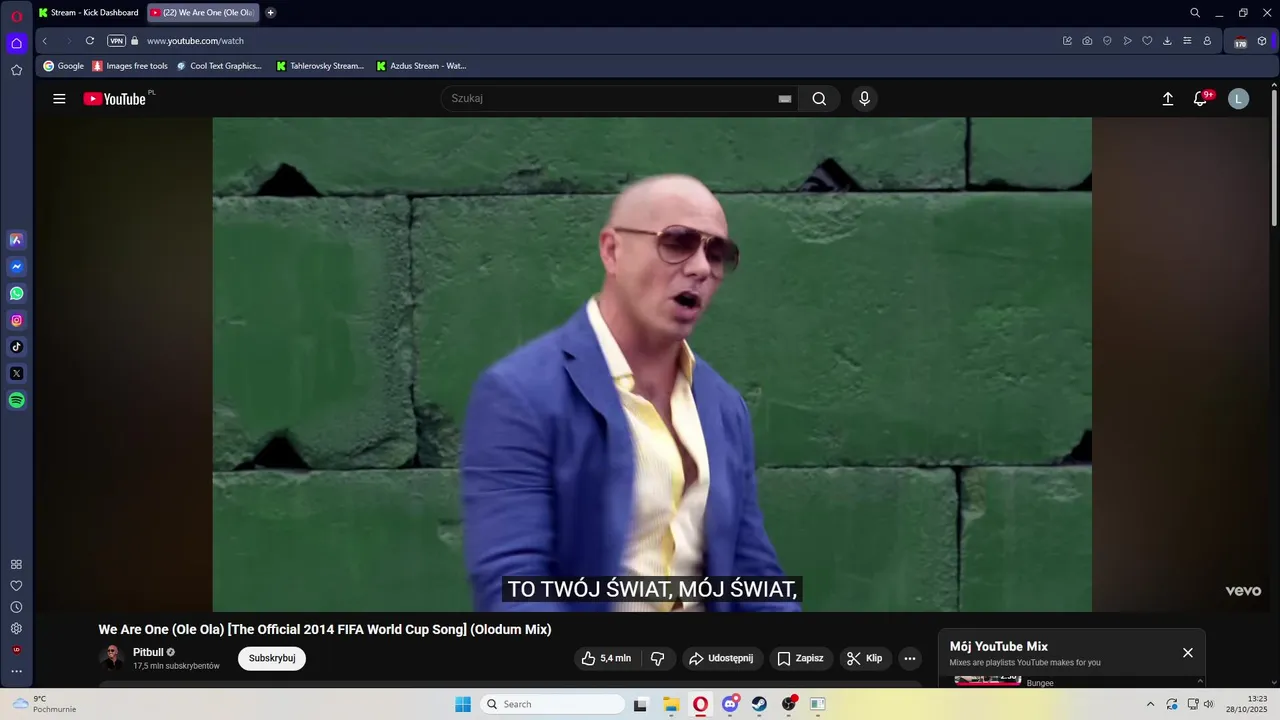Switch to Stream - Kick Dashboard tab
Image resolution: width=1280 pixels, height=720 pixels.
[x=88, y=13]
